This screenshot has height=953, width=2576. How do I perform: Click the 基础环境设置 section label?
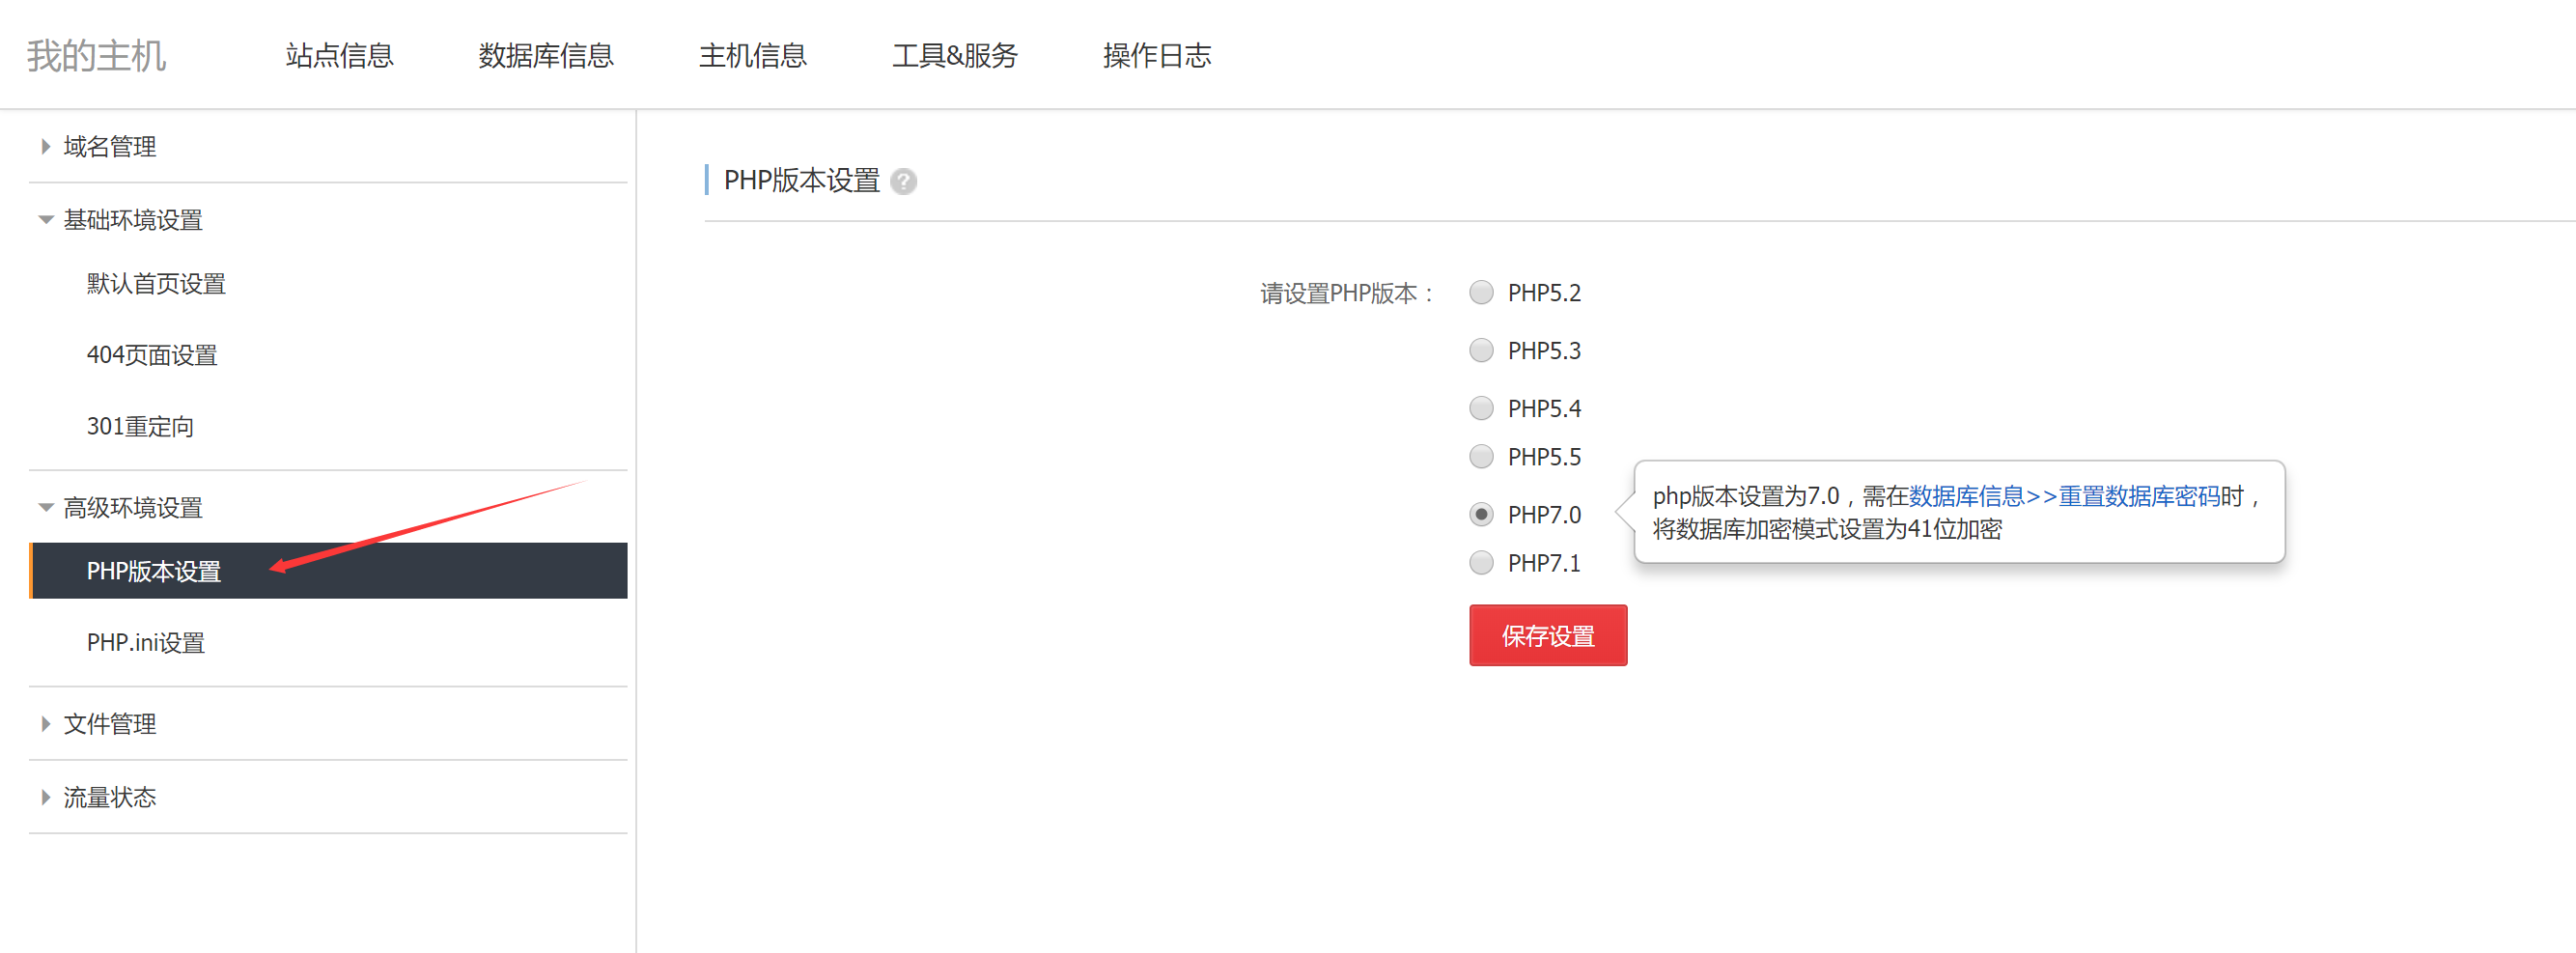click(133, 220)
